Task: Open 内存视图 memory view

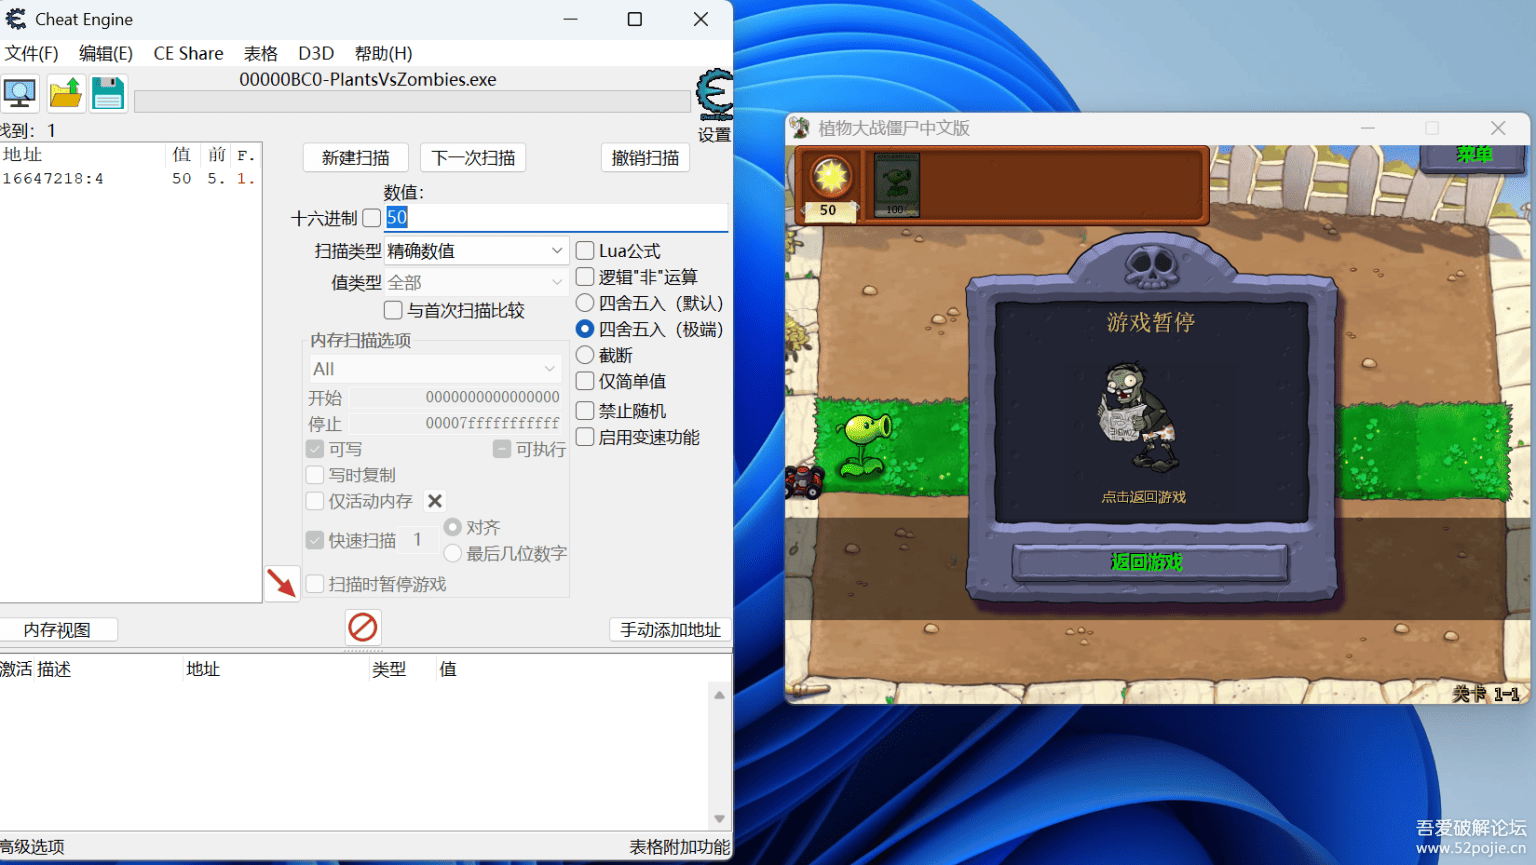Action: click(57, 630)
